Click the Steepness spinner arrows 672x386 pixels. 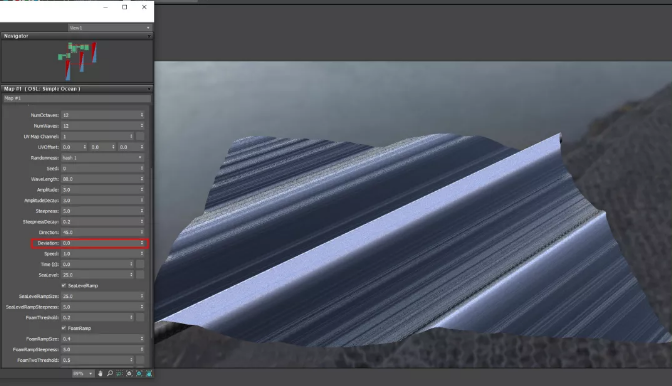[x=142, y=211]
